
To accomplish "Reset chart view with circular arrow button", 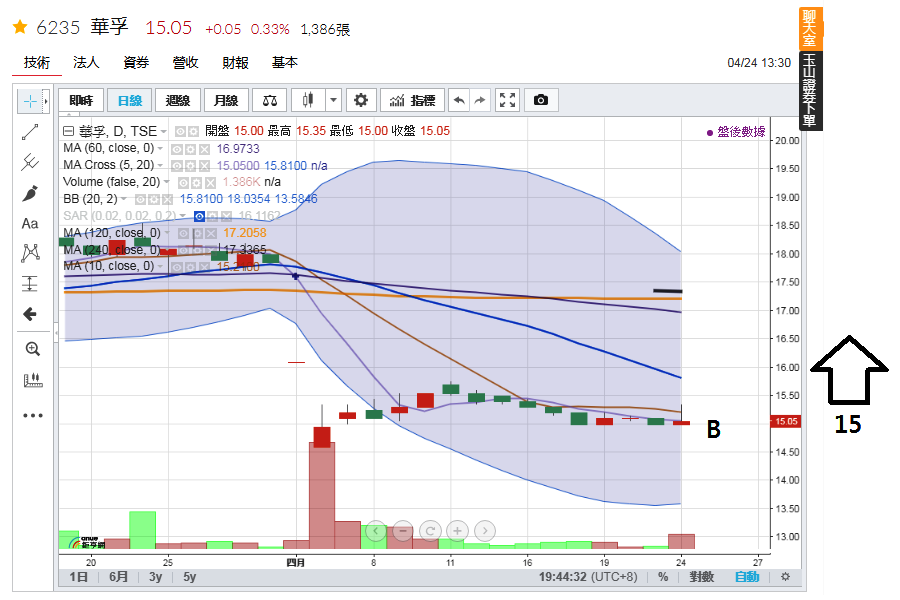I will (430, 531).
